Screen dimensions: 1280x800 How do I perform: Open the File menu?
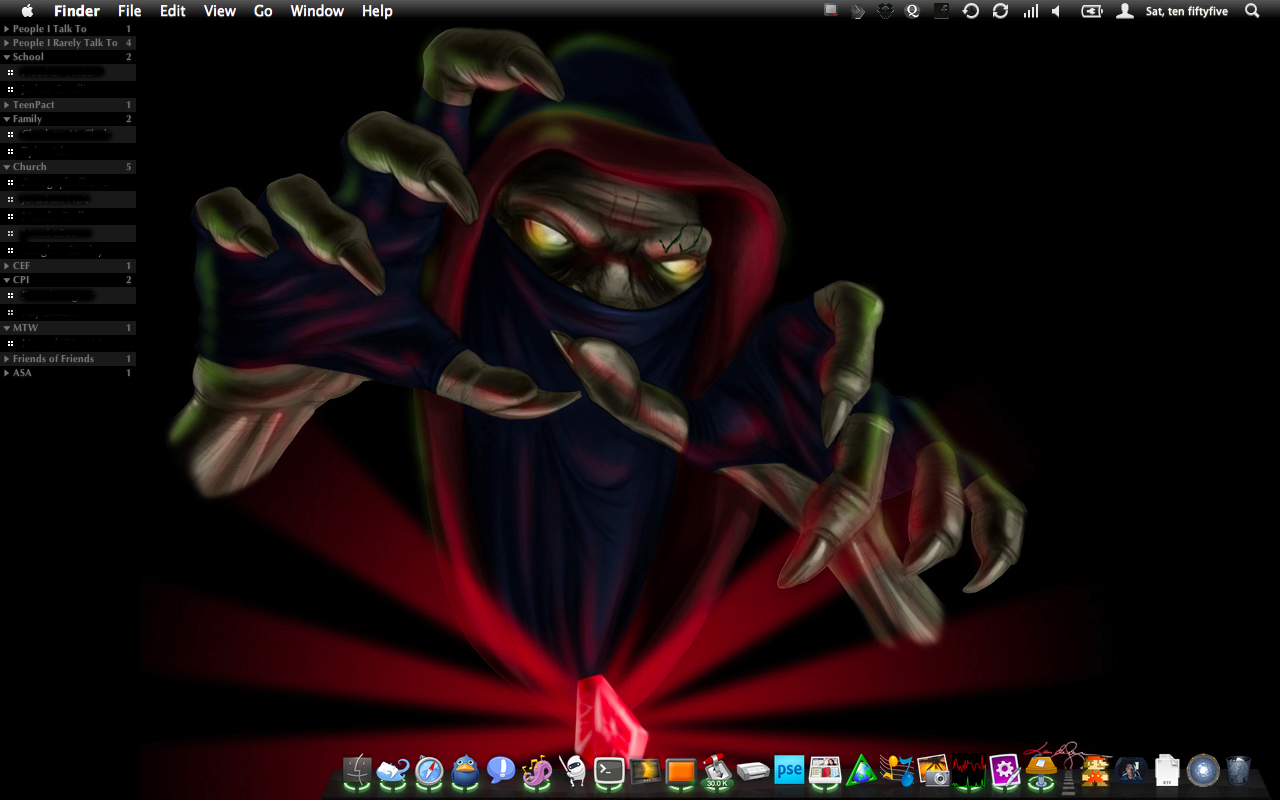click(x=130, y=11)
